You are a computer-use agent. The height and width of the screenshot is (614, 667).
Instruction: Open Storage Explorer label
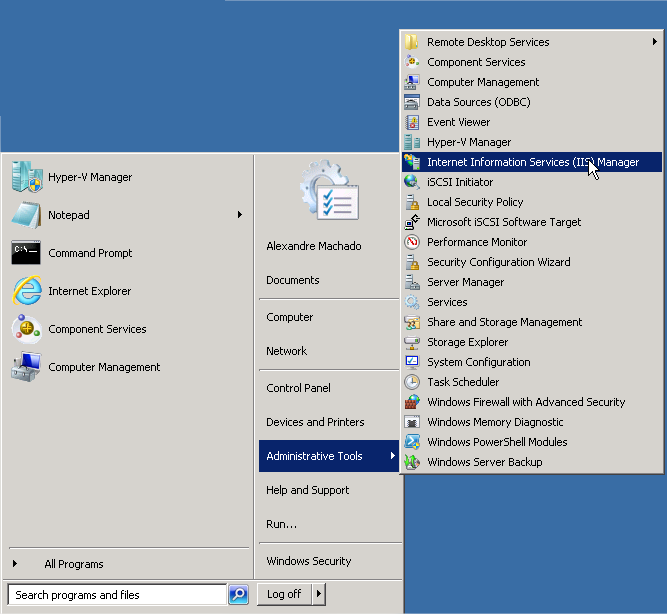click(x=467, y=342)
